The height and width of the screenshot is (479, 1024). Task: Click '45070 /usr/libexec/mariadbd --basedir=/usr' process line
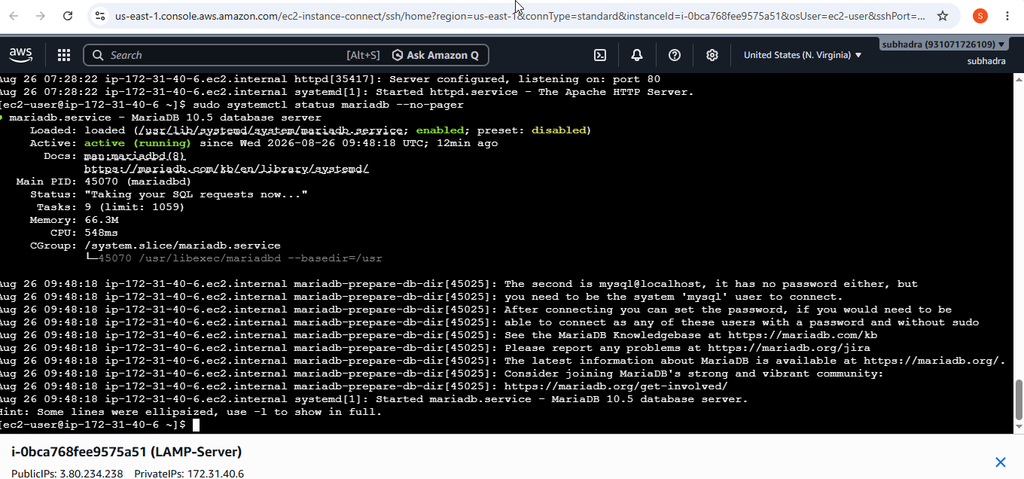click(x=234, y=258)
